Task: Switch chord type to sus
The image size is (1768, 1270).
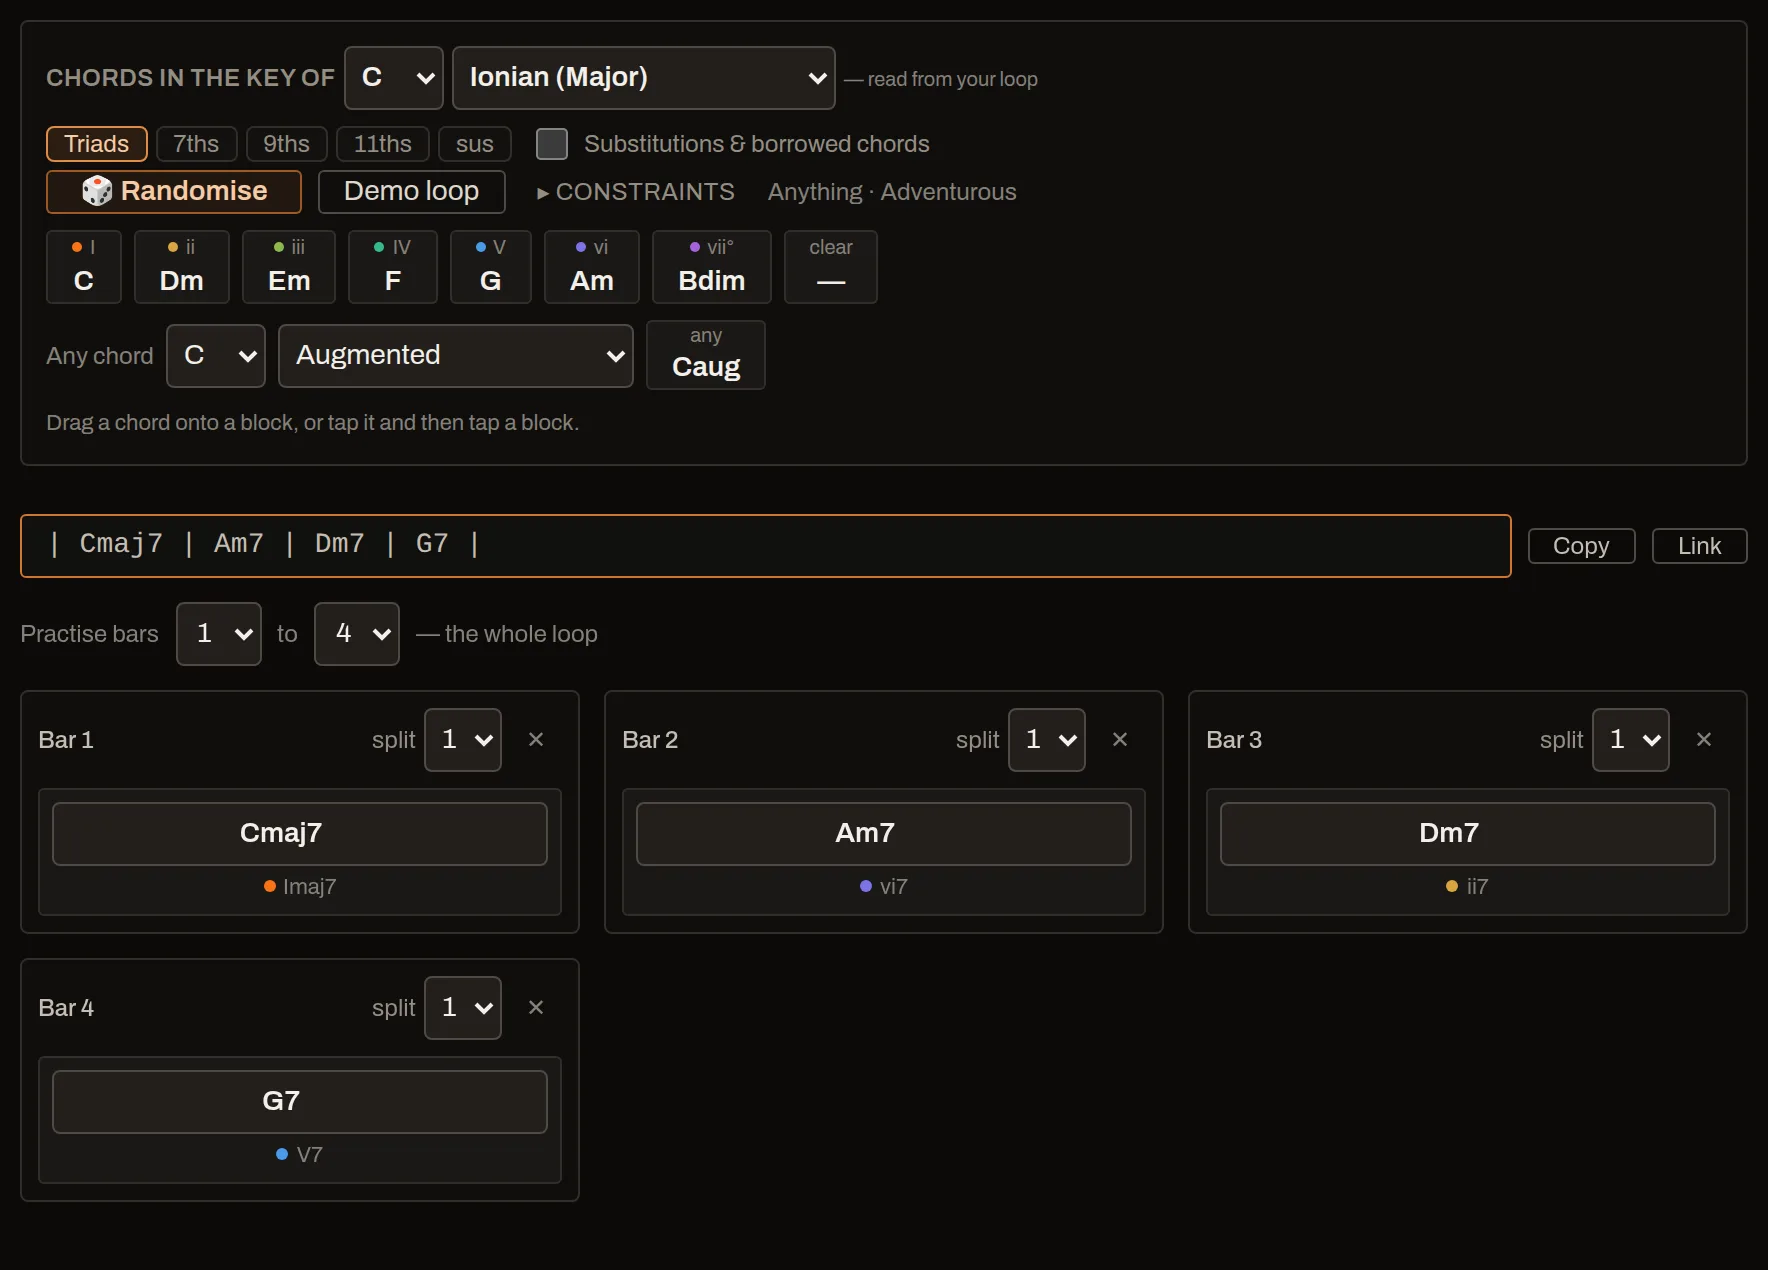Action: tap(475, 144)
